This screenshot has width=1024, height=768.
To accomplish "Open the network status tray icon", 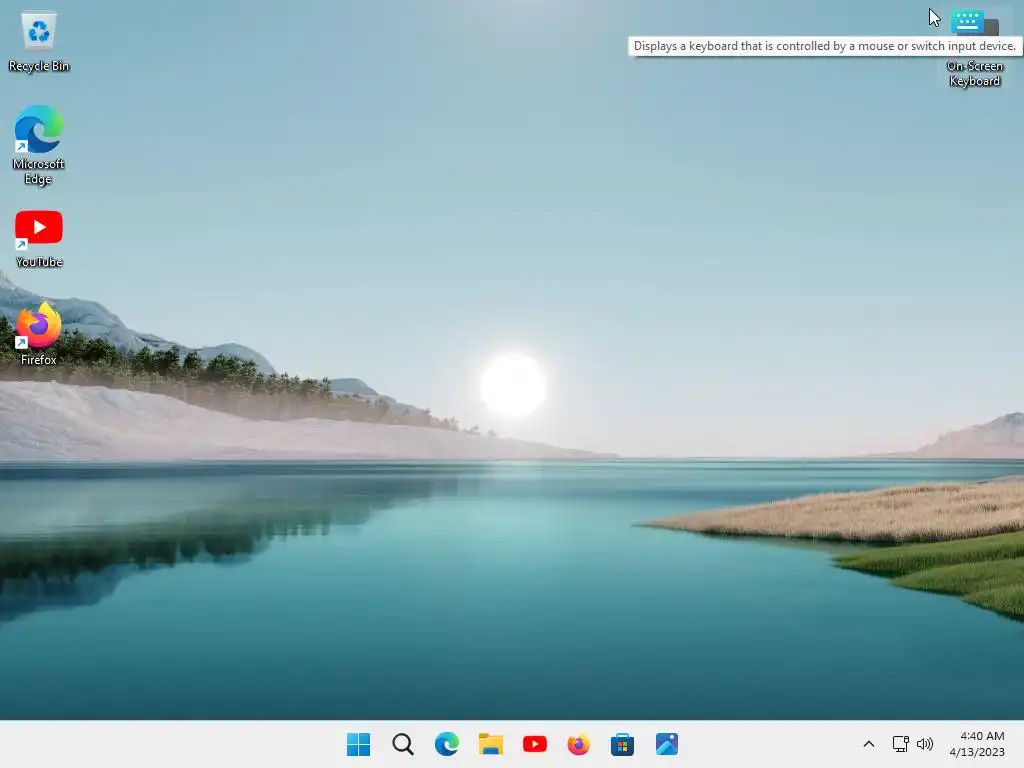I will point(901,744).
